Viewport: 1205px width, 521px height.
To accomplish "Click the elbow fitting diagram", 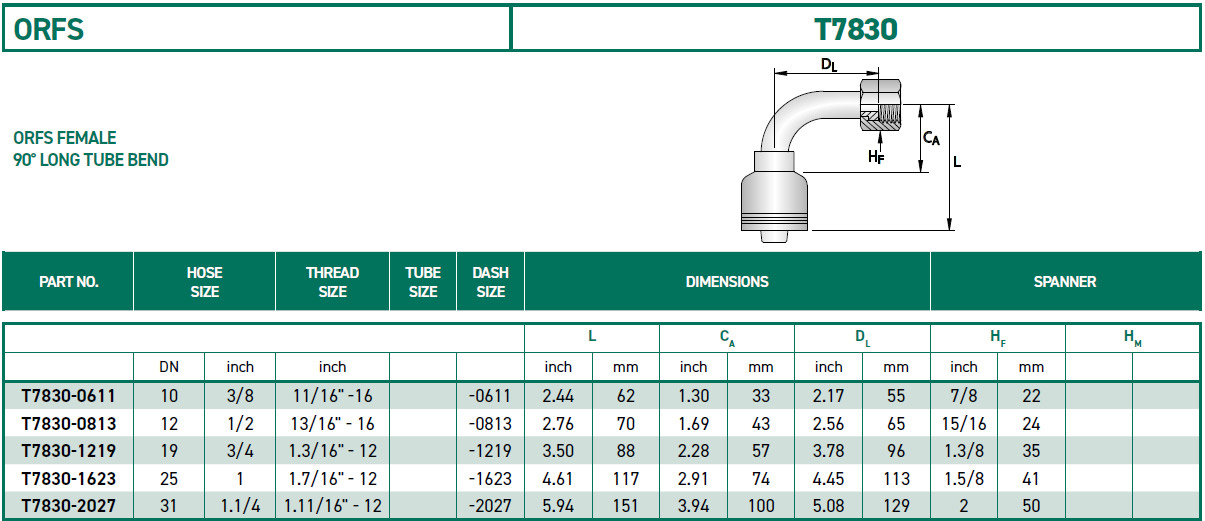I will tap(850, 150).
